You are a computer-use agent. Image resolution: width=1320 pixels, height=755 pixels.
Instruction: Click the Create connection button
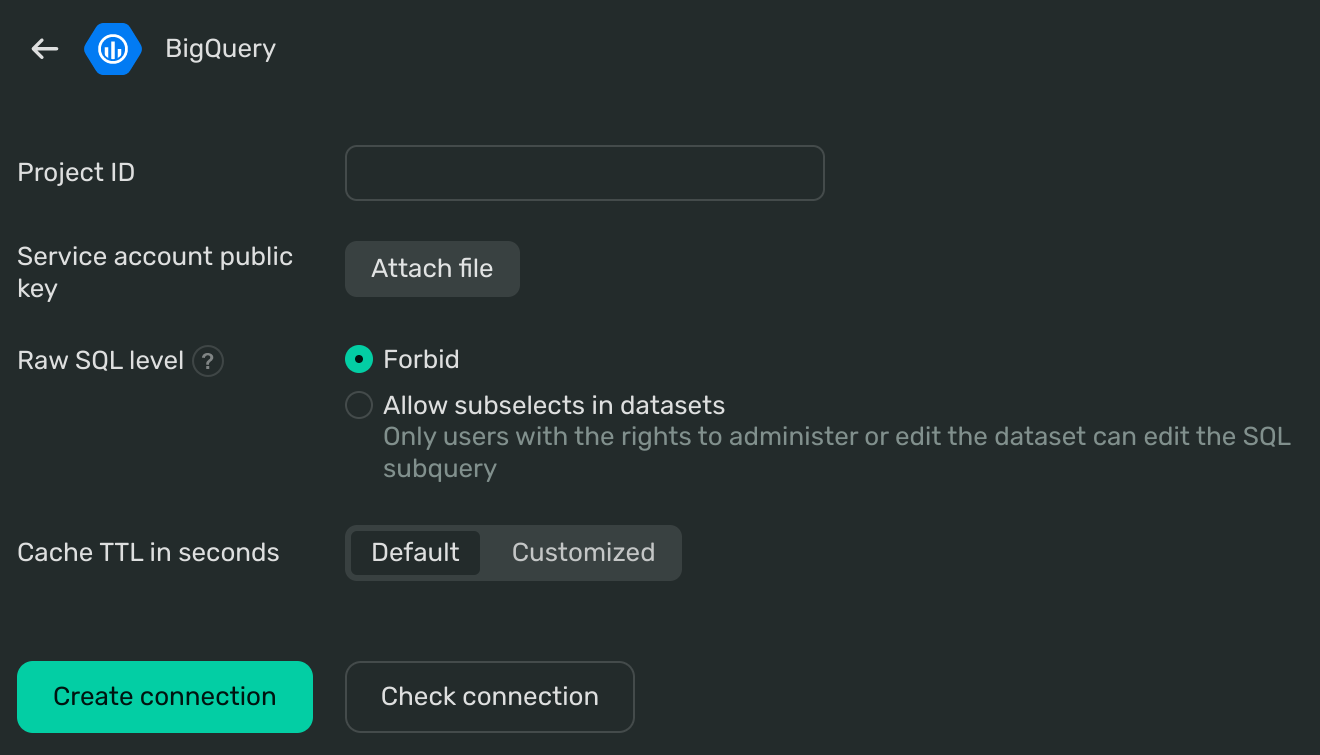pyautogui.click(x=165, y=697)
